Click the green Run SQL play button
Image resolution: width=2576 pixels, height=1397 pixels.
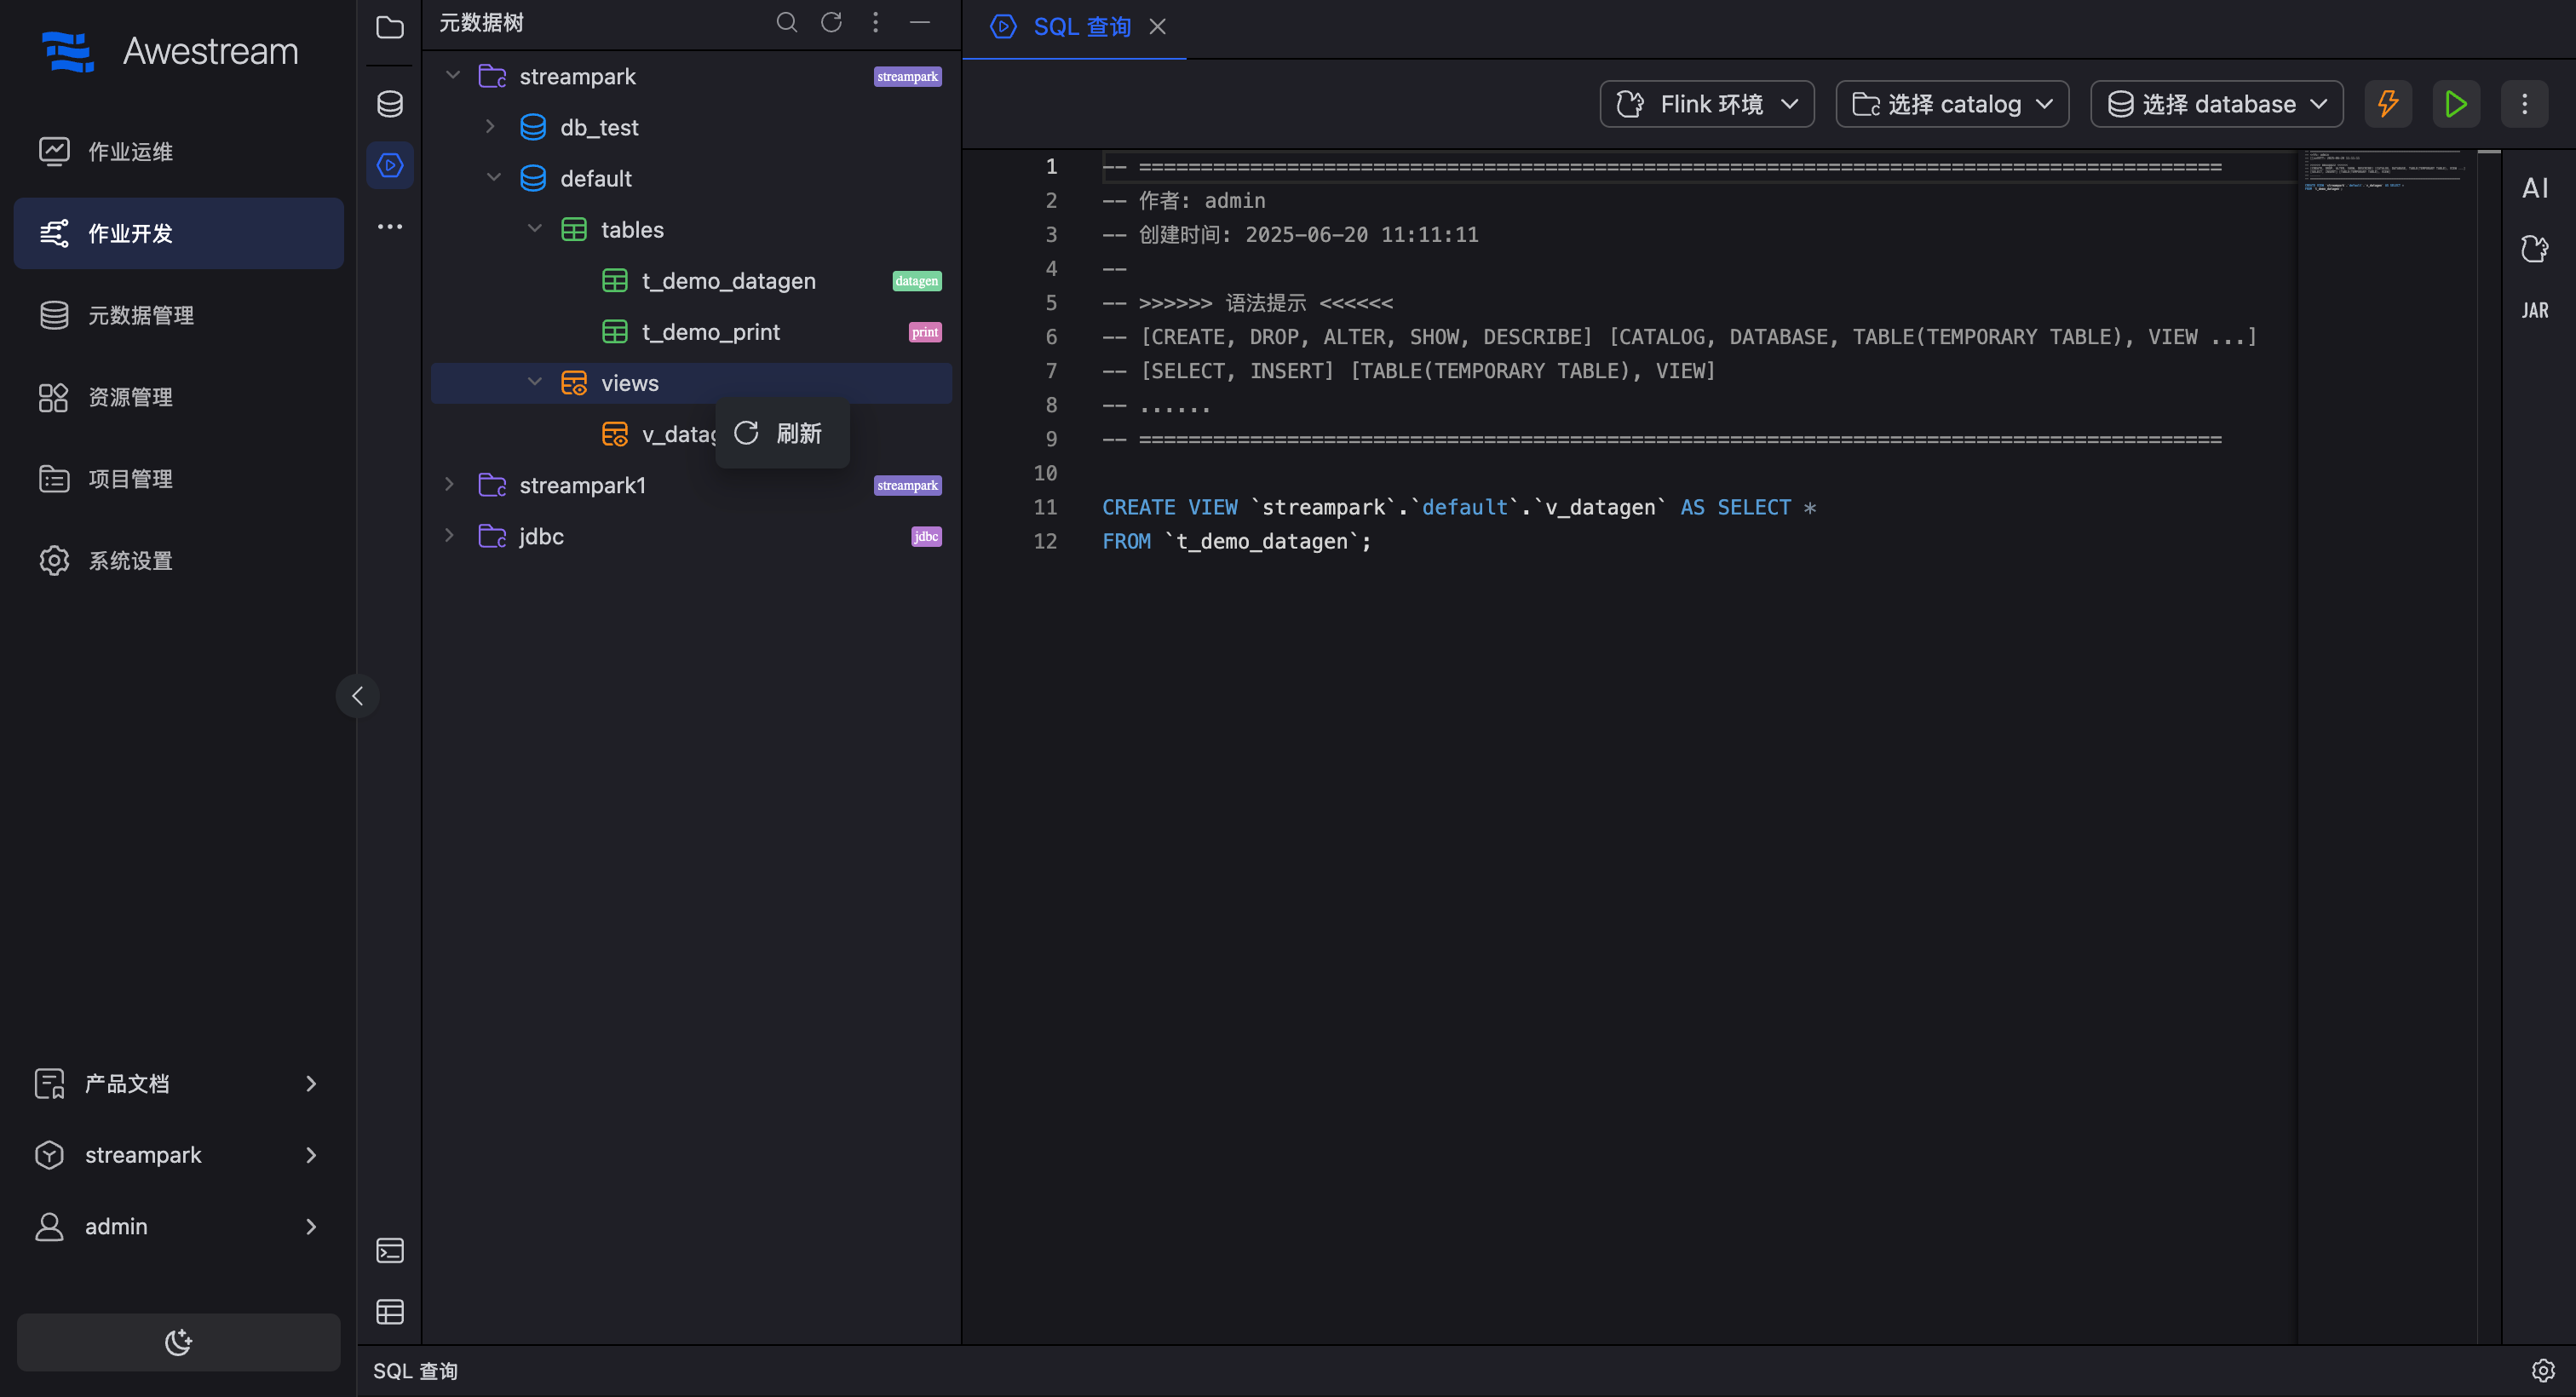click(x=2455, y=104)
